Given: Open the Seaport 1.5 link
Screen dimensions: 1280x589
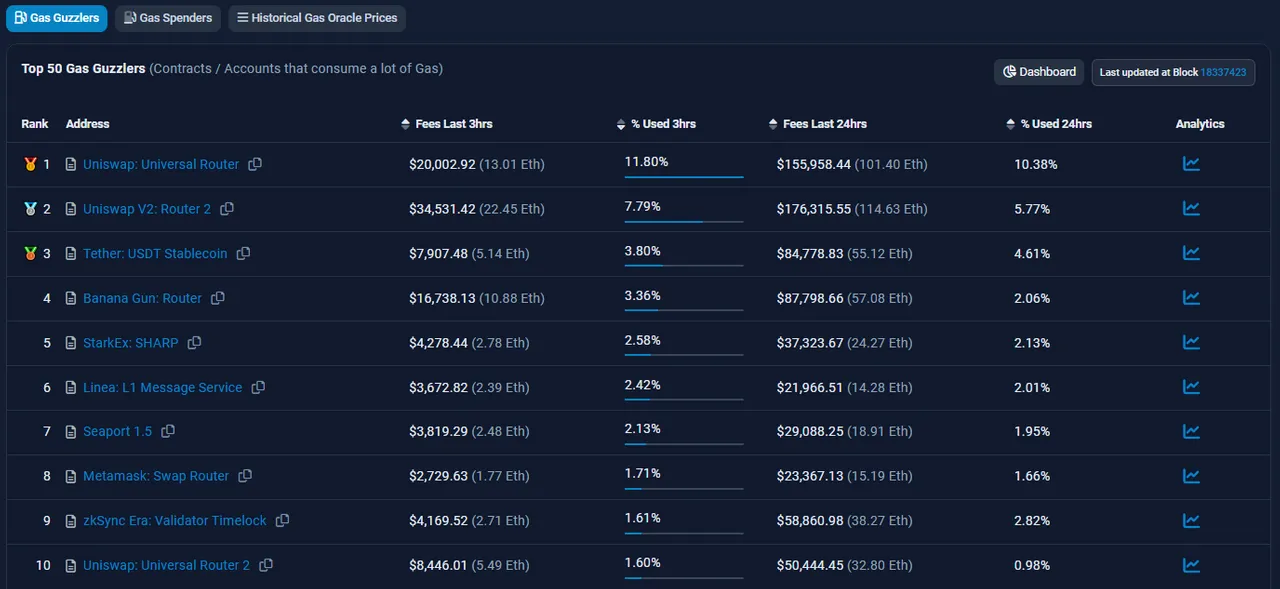Looking at the screenshot, I should click(x=118, y=431).
